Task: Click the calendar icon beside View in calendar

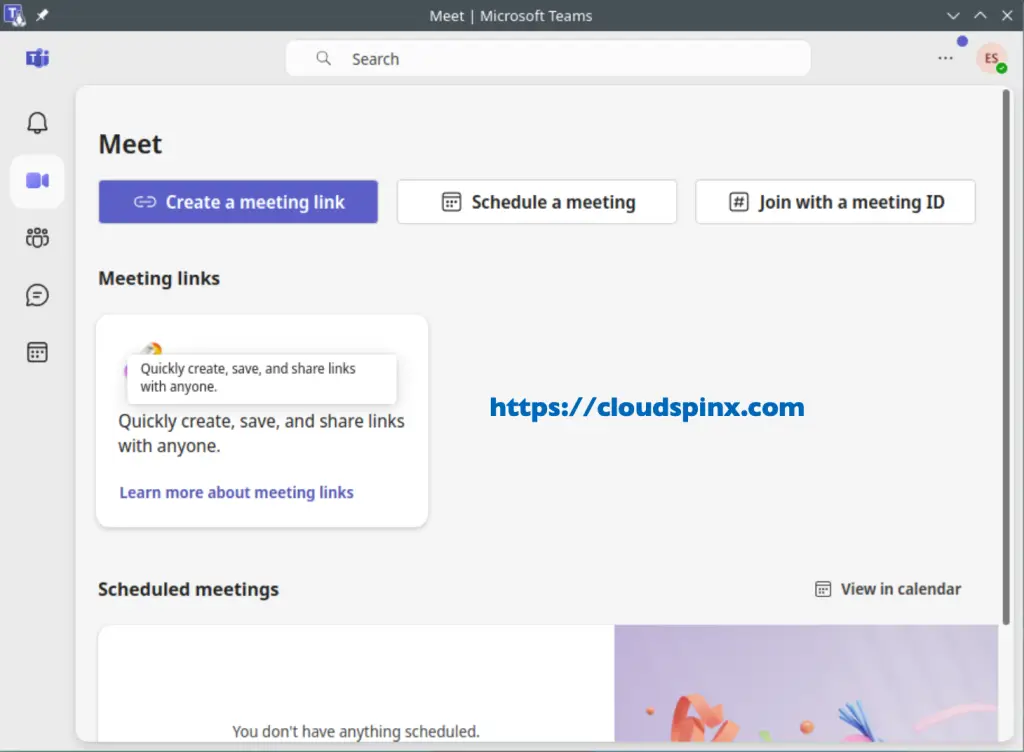Action: tap(822, 589)
